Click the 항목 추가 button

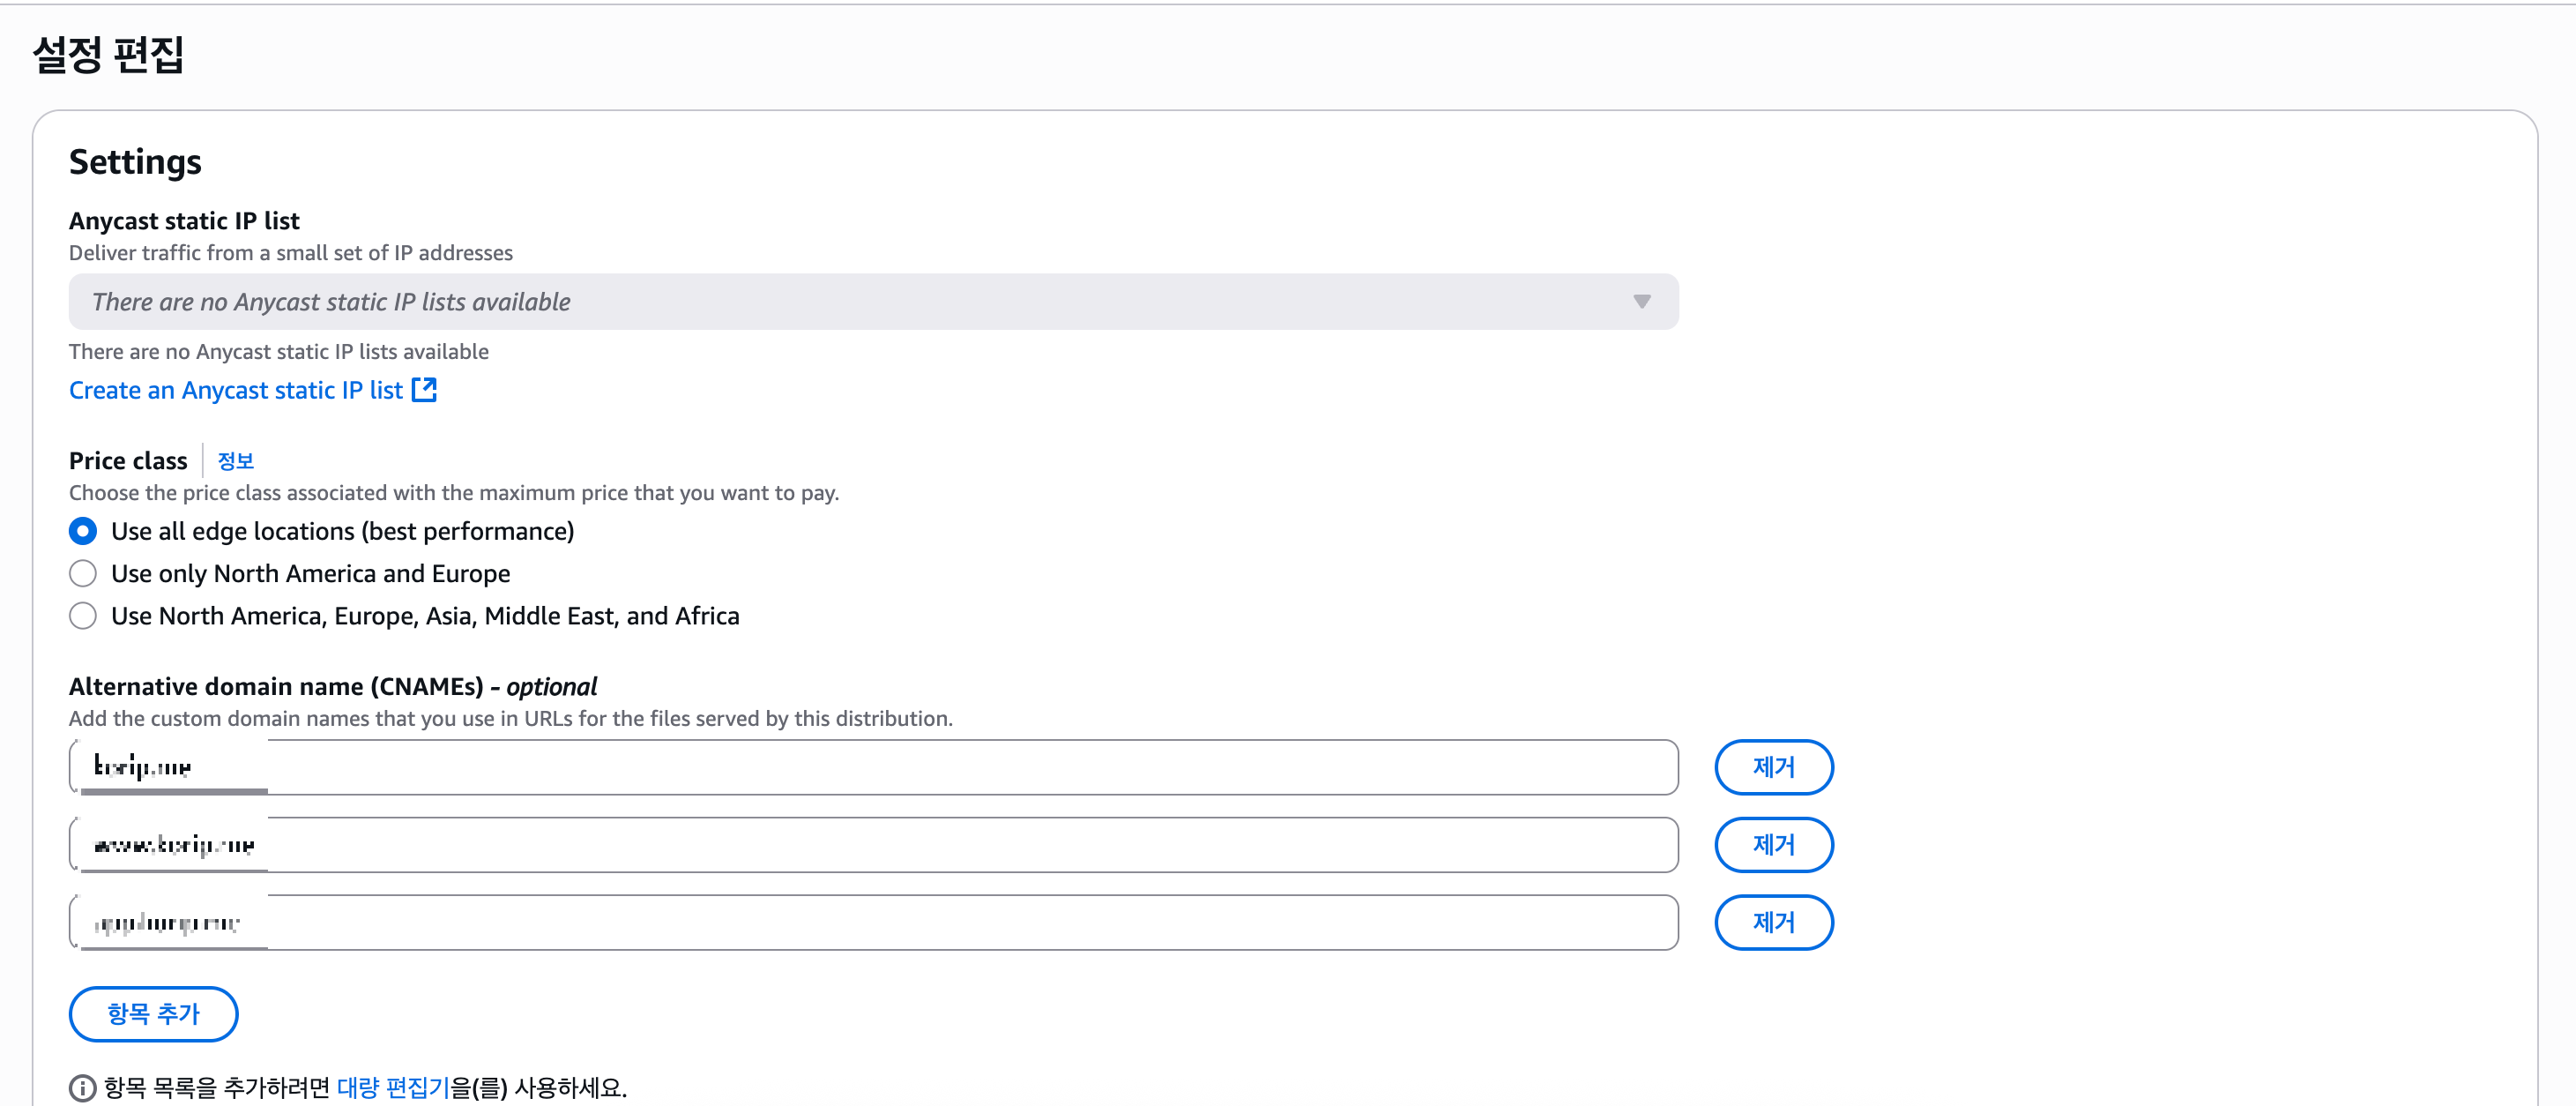(x=153, y=1013)
